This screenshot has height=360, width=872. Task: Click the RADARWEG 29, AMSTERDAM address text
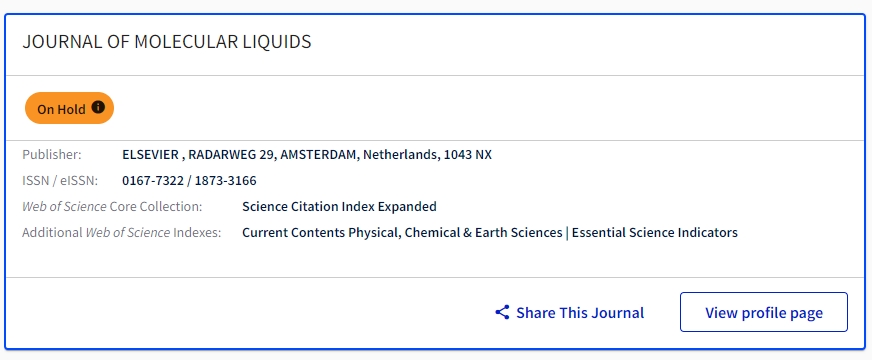(x=273, y=155)
